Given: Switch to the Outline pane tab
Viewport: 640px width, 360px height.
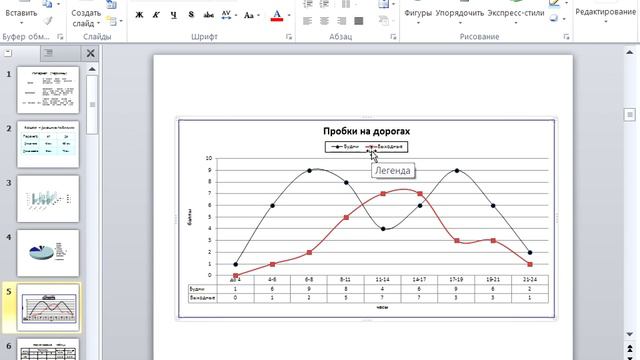Looking at the screenshot, I should [49, 53].
